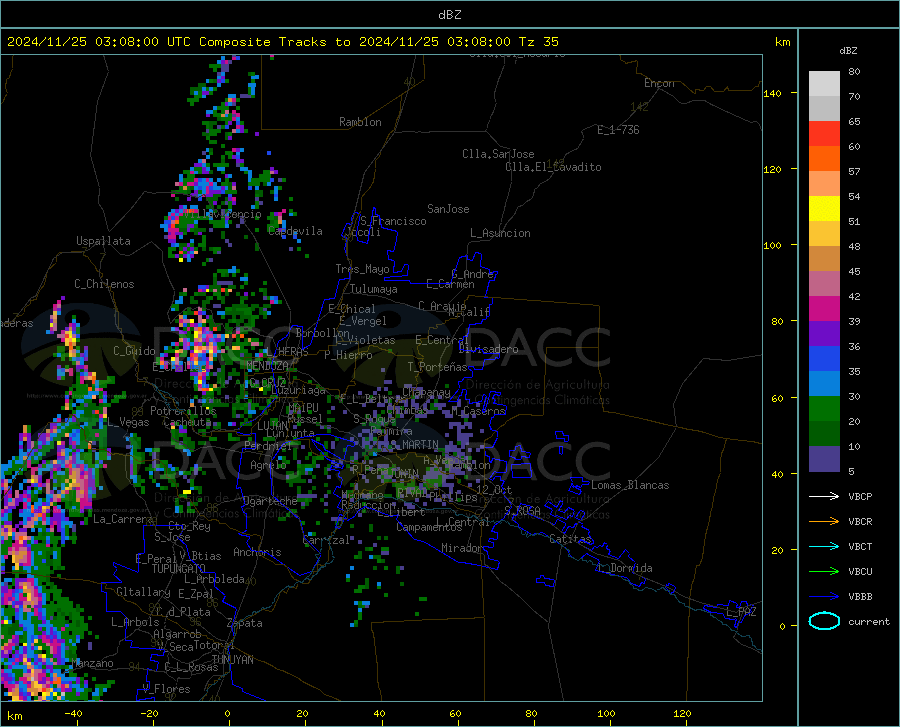The height and width of the screenshot is (727, 900).
Task: Click the dBZ legend heading above color scale
Action: point(848,50)
